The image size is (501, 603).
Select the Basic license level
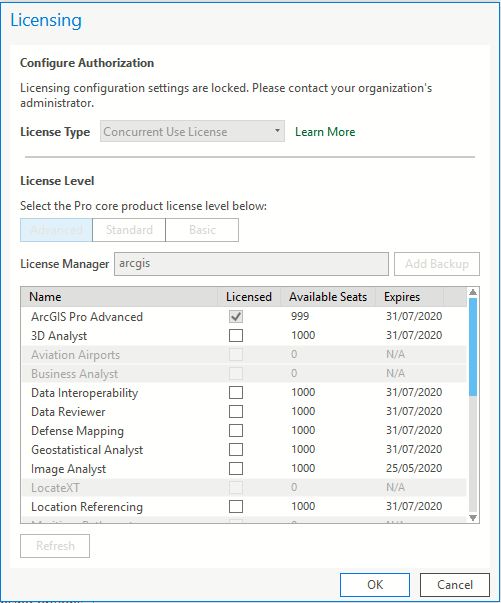[202, 230]
